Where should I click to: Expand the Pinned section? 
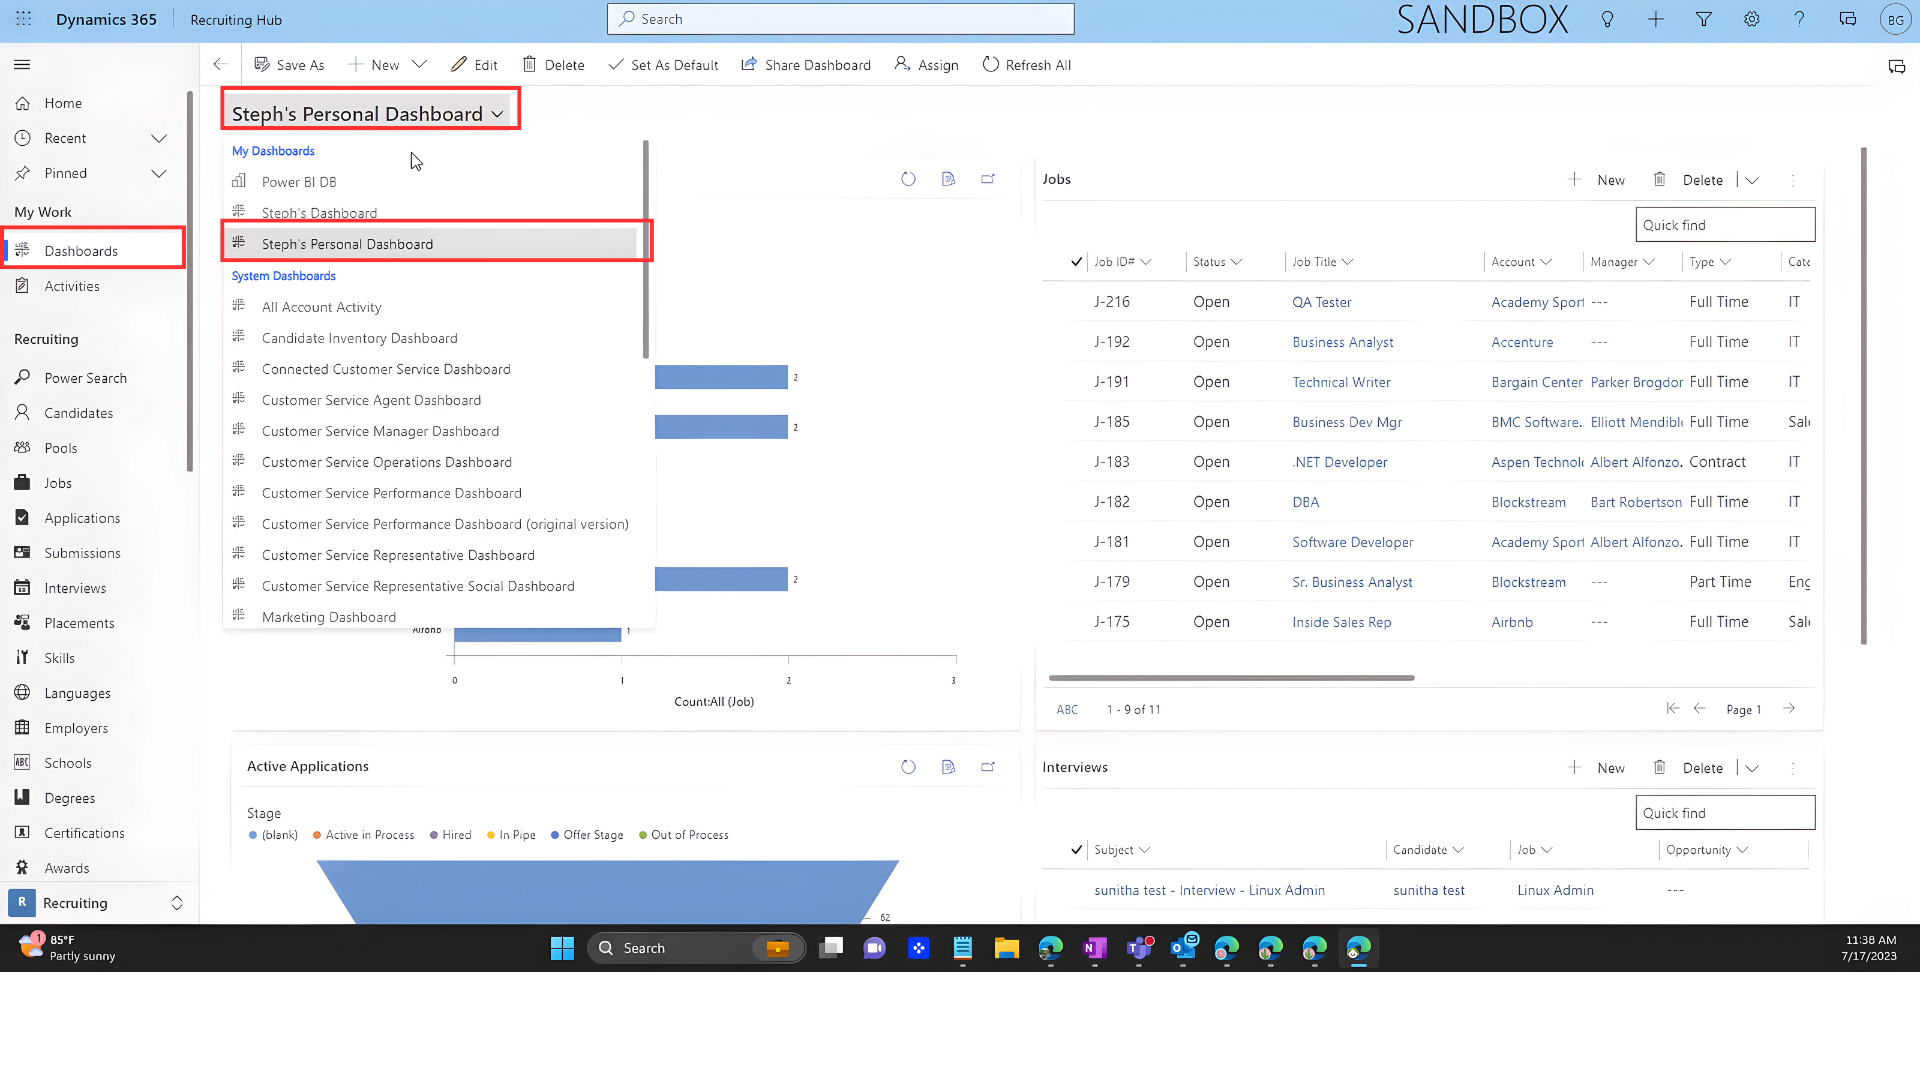158,173
